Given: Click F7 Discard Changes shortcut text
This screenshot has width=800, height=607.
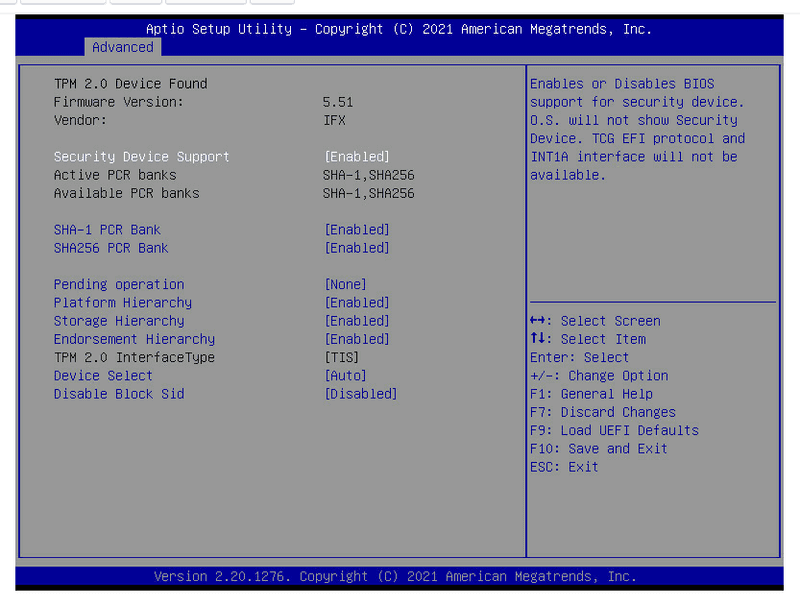Looking at the screenshot, I should click(602, 411).
